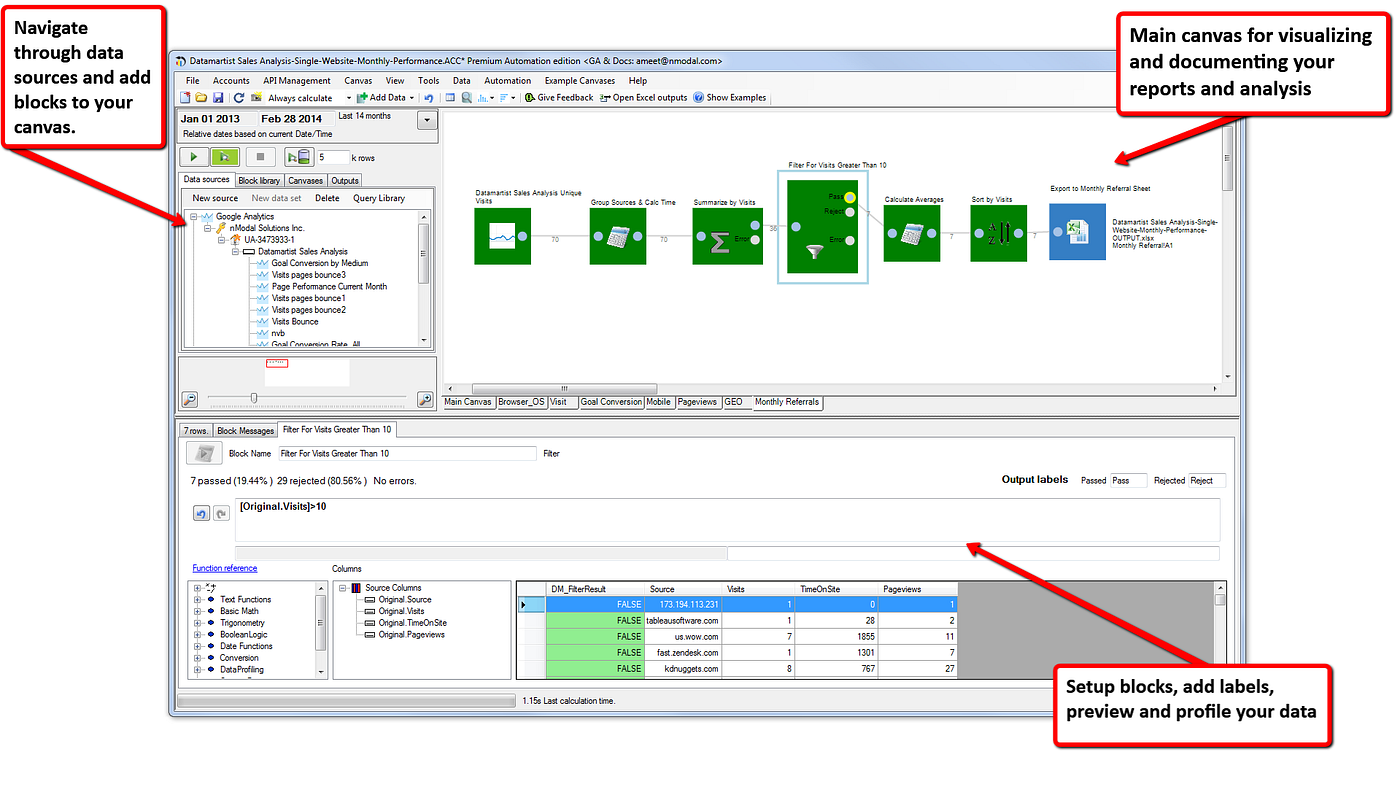The image size is (1400, 786).
Task: Click the run with database icon
Action: [x=298, y=157]
